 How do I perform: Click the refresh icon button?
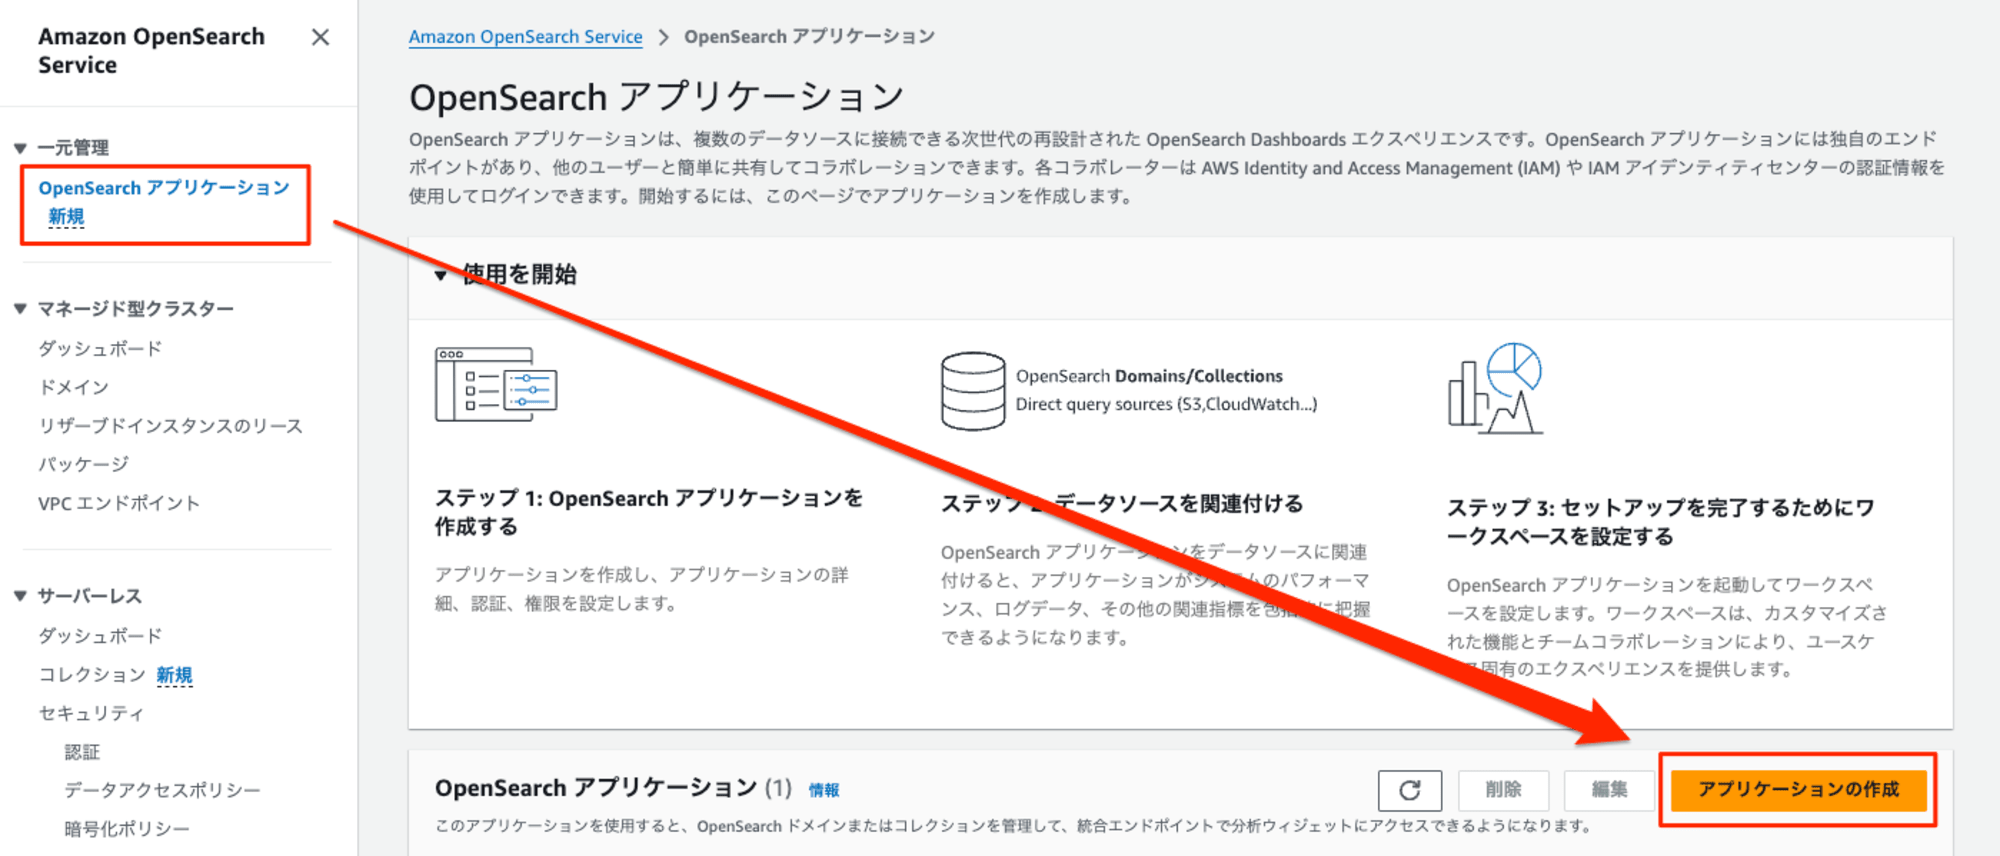coord(1410,790)
